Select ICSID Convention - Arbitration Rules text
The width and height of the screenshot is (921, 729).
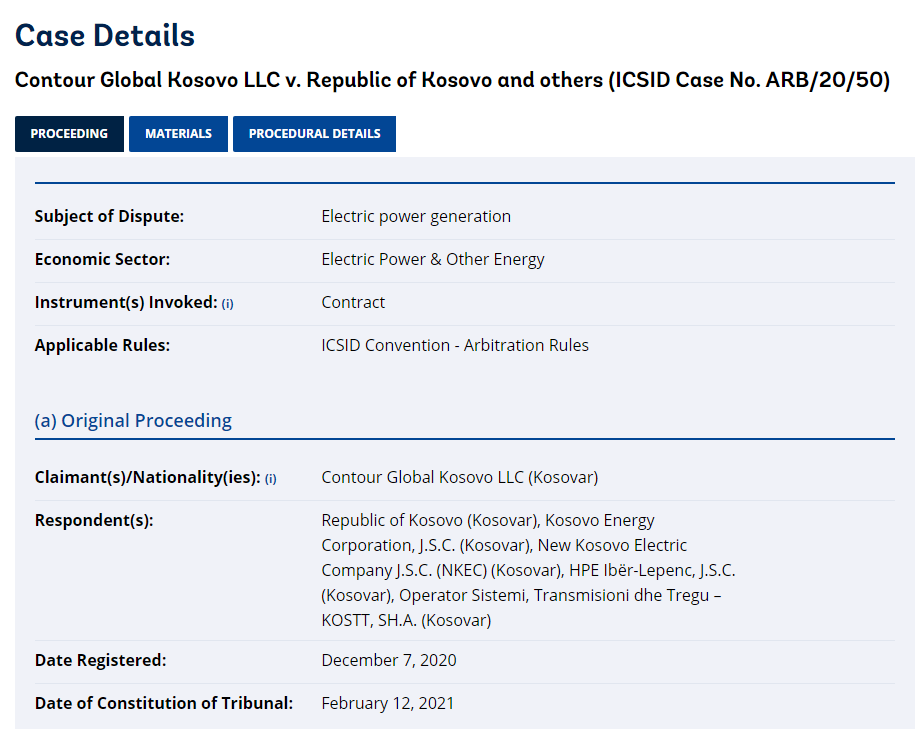(455, 345)
